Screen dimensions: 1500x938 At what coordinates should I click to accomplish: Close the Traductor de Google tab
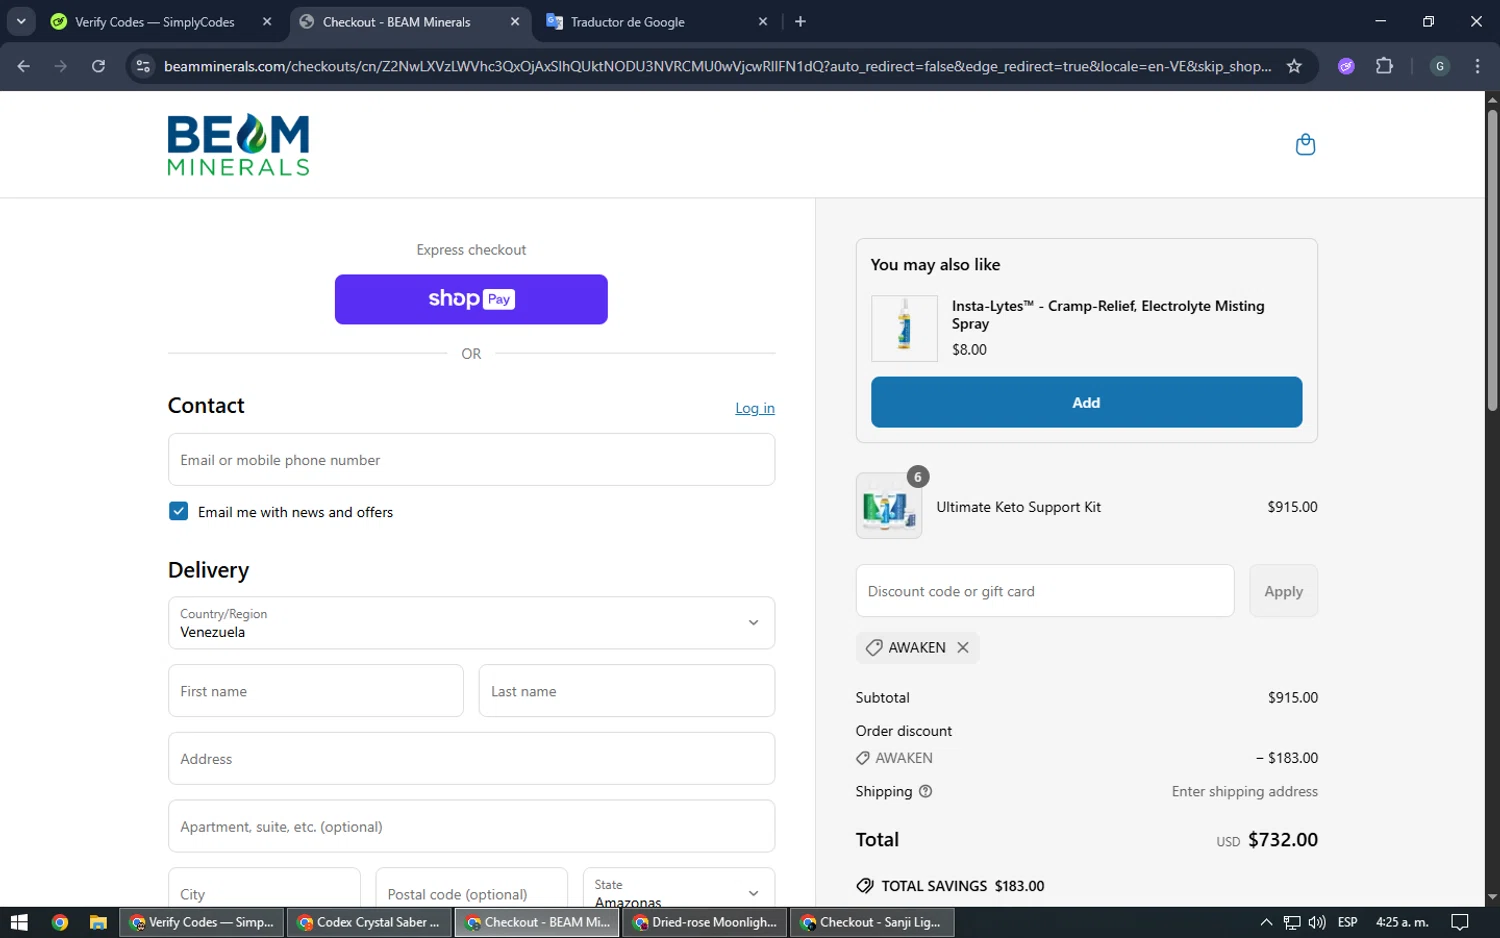[763, 21]
